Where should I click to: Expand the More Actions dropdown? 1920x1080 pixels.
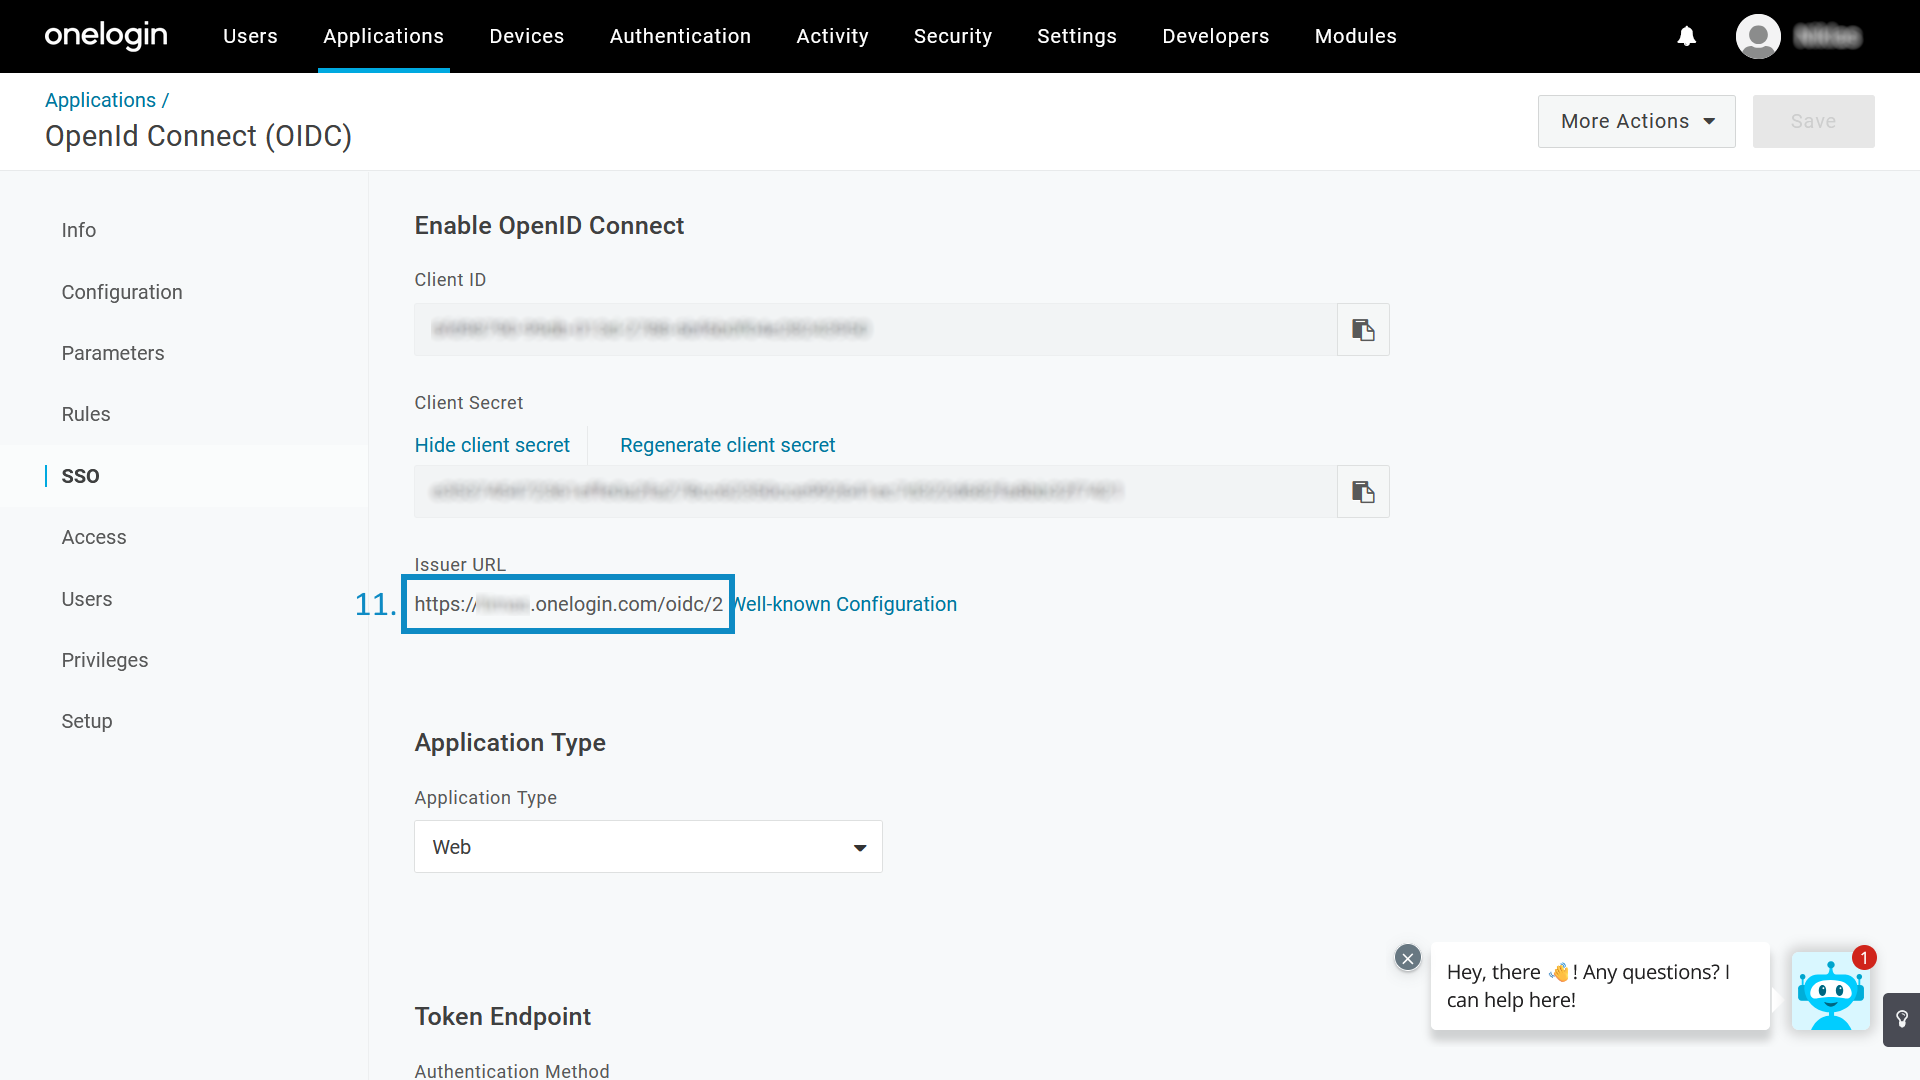click(x=1637, y=122)
